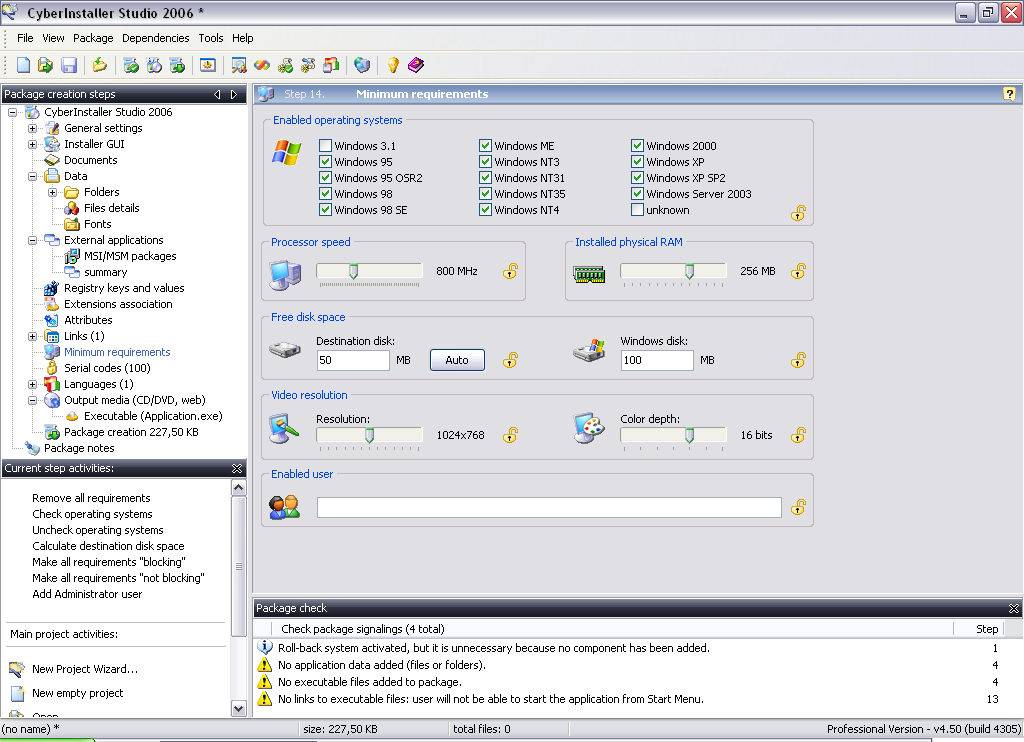
Task: Expand General settings tree node
Action: (x=32, y=128)
